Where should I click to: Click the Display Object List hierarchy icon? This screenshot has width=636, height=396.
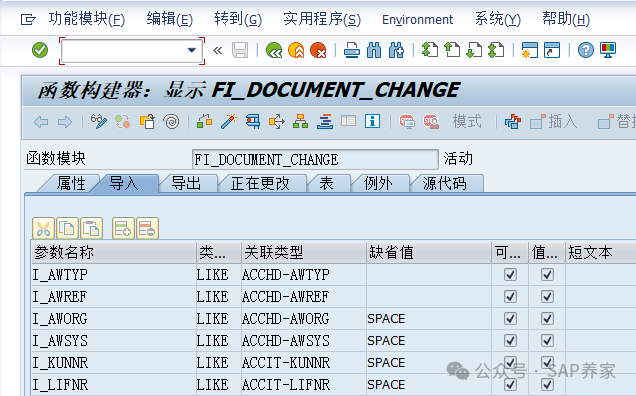pyautogui.click(x=301, y=121)
